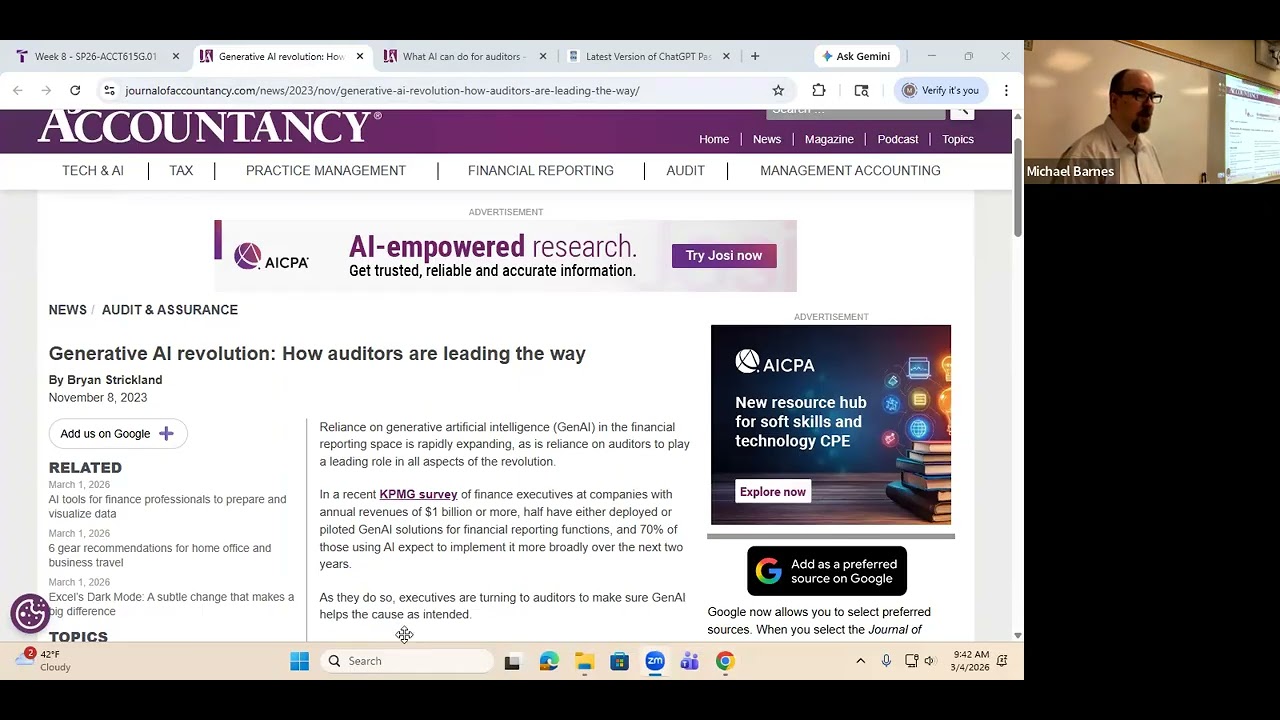Click Try Josi now ad button
This screenshot has height=720, width=1280.
tap(724, 256)
